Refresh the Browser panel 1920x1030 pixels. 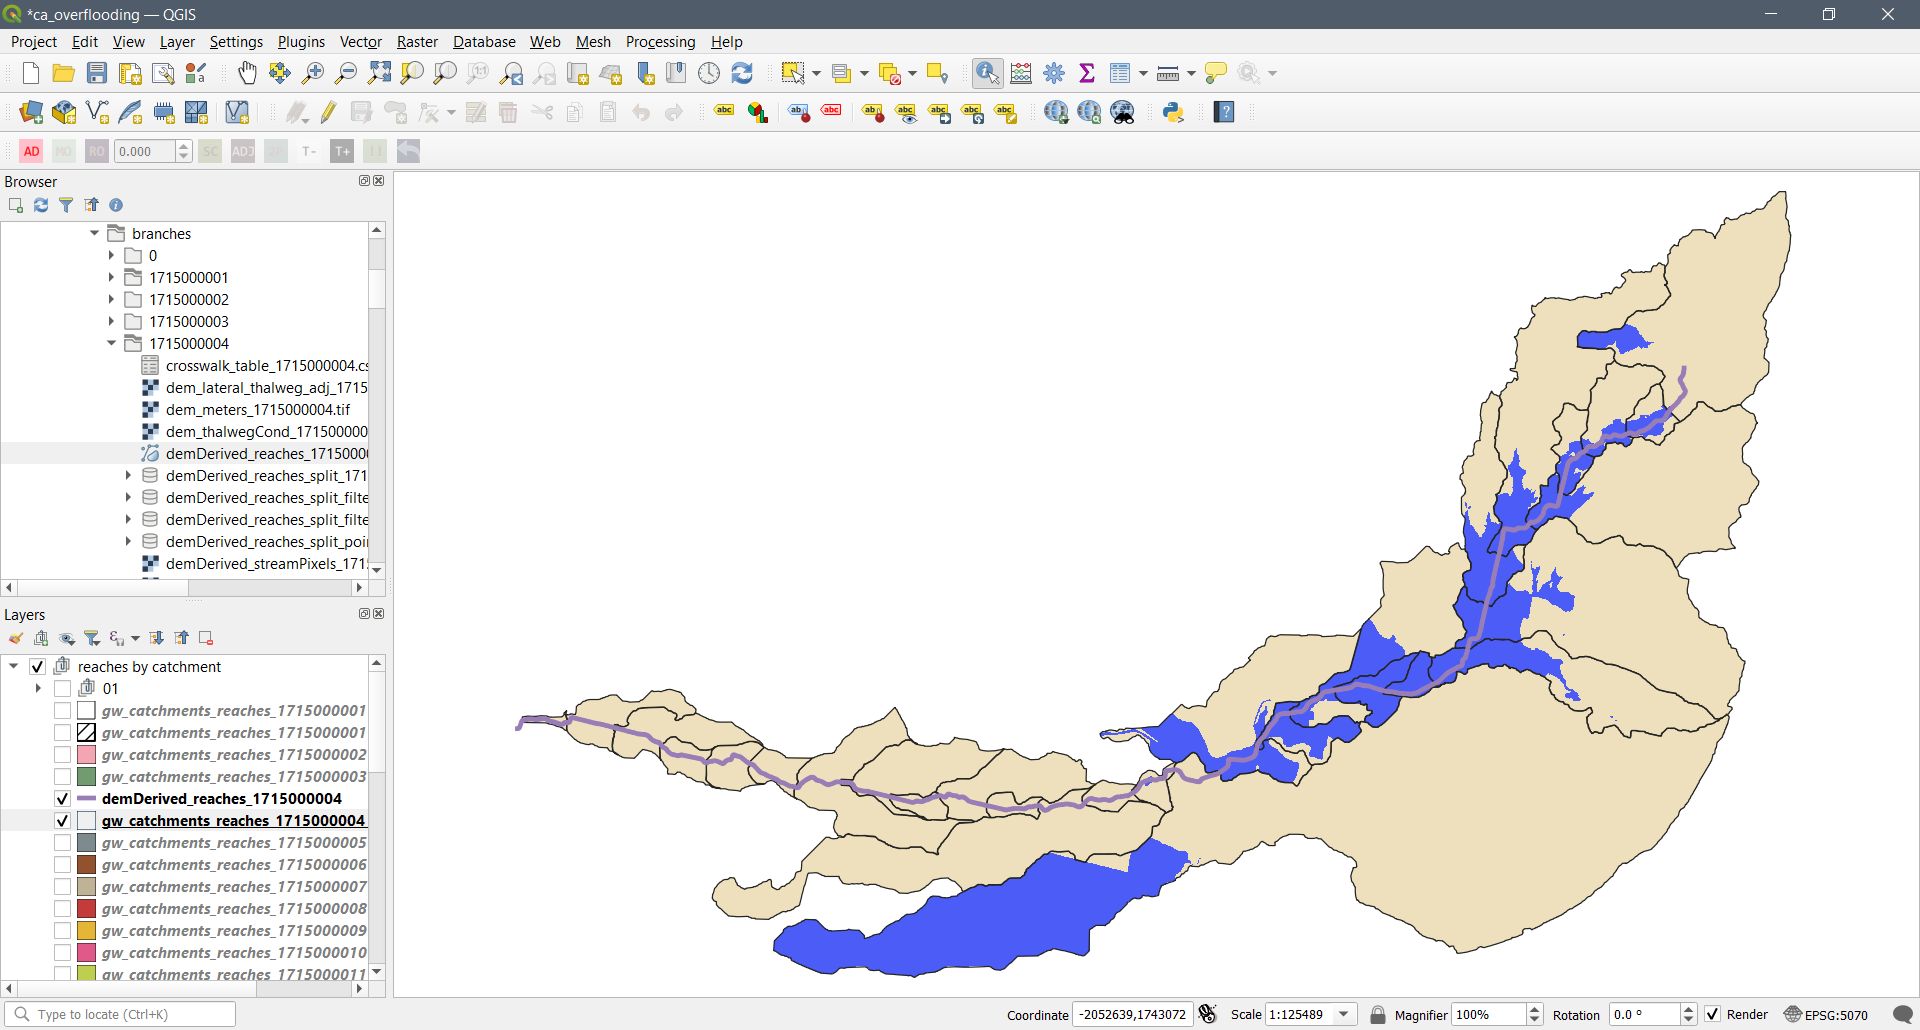pyautogui.click(x=41, y=205)
